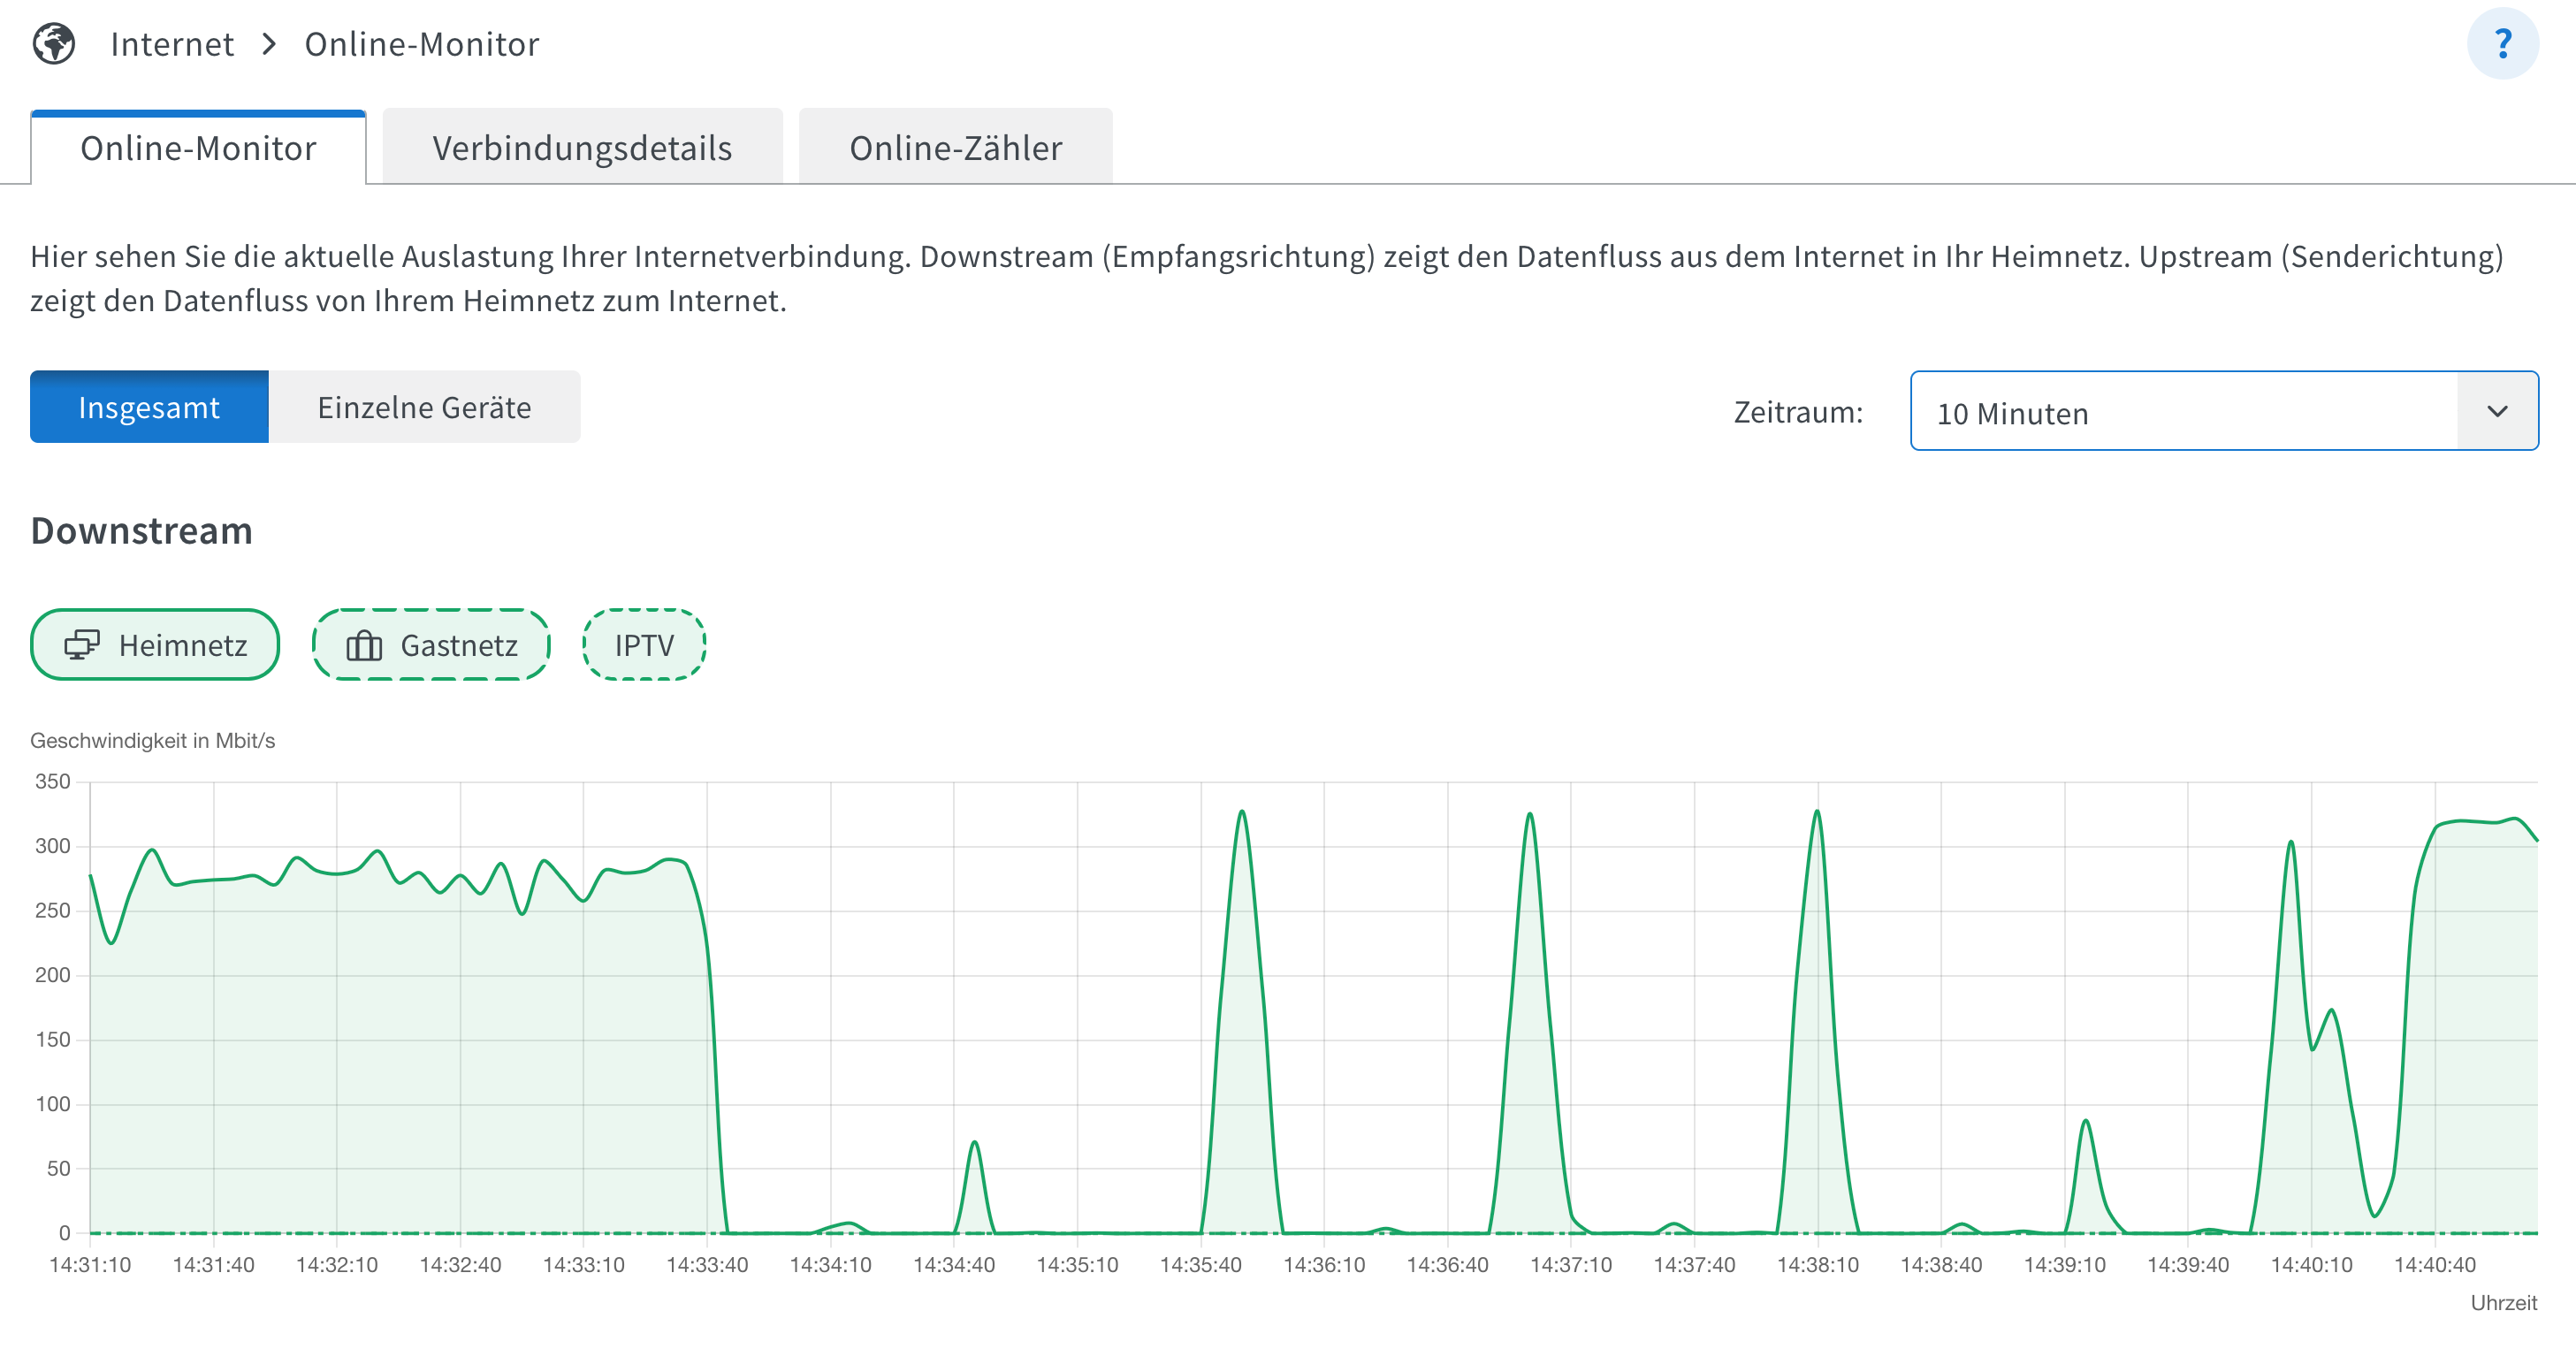This screenshot has width=2576, height=1349.
Task: Click the Online-Monitor breadcrumb text
Action: (421, 44)
